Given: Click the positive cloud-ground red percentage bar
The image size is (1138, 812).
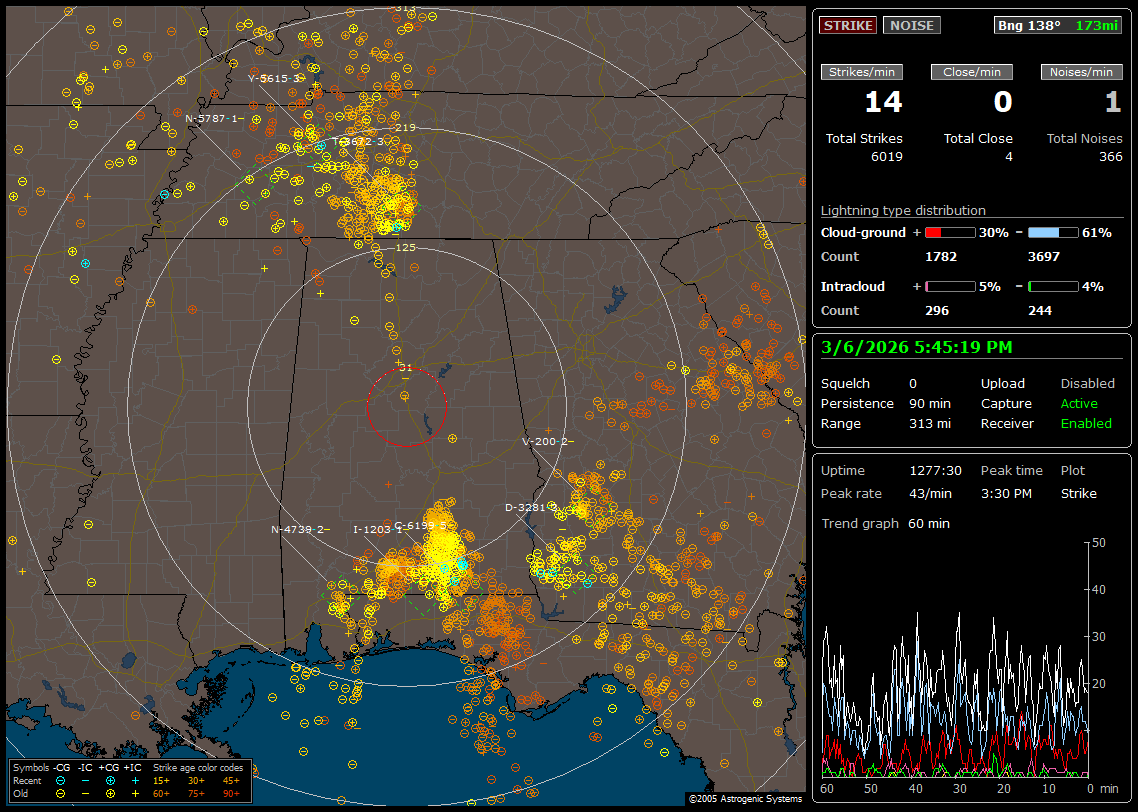Looking at the screenshot, I should coord(949,232).
